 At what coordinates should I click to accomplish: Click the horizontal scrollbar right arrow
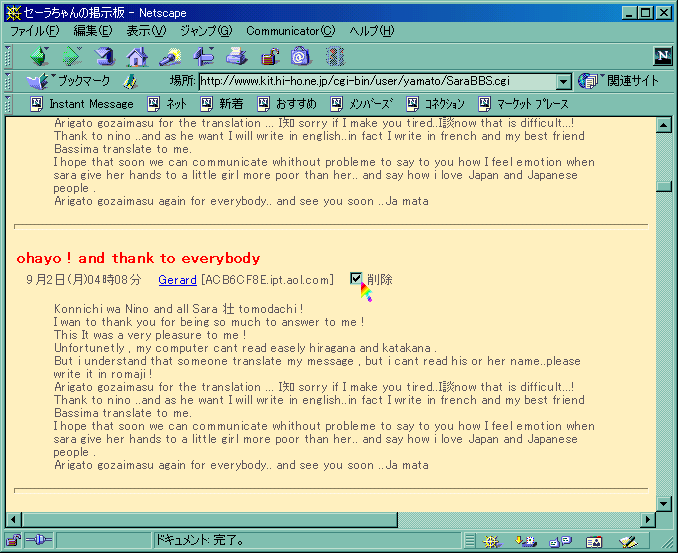(x=648, y=519)
